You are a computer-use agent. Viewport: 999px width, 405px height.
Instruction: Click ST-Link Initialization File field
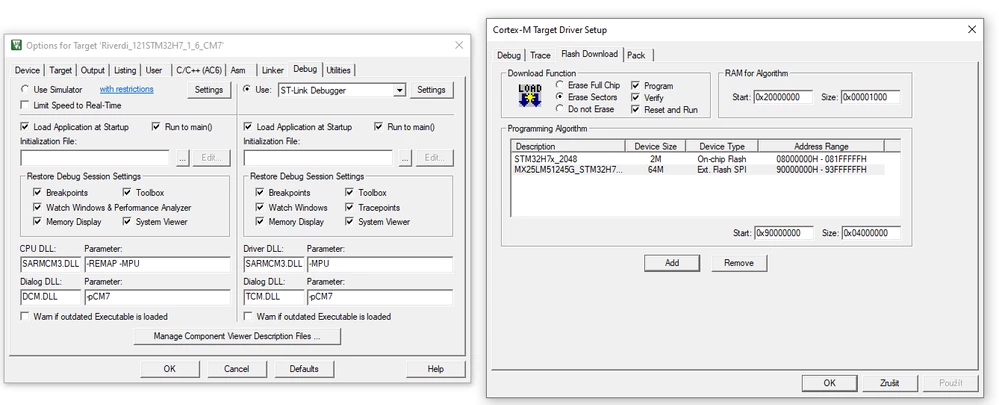coord(318,157)
